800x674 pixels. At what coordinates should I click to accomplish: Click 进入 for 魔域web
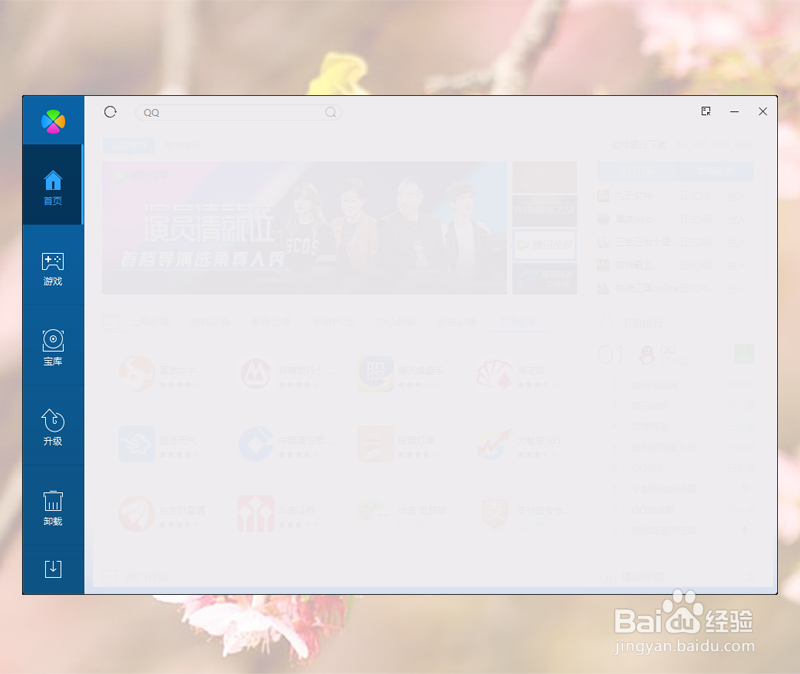[x=736, y=219]
